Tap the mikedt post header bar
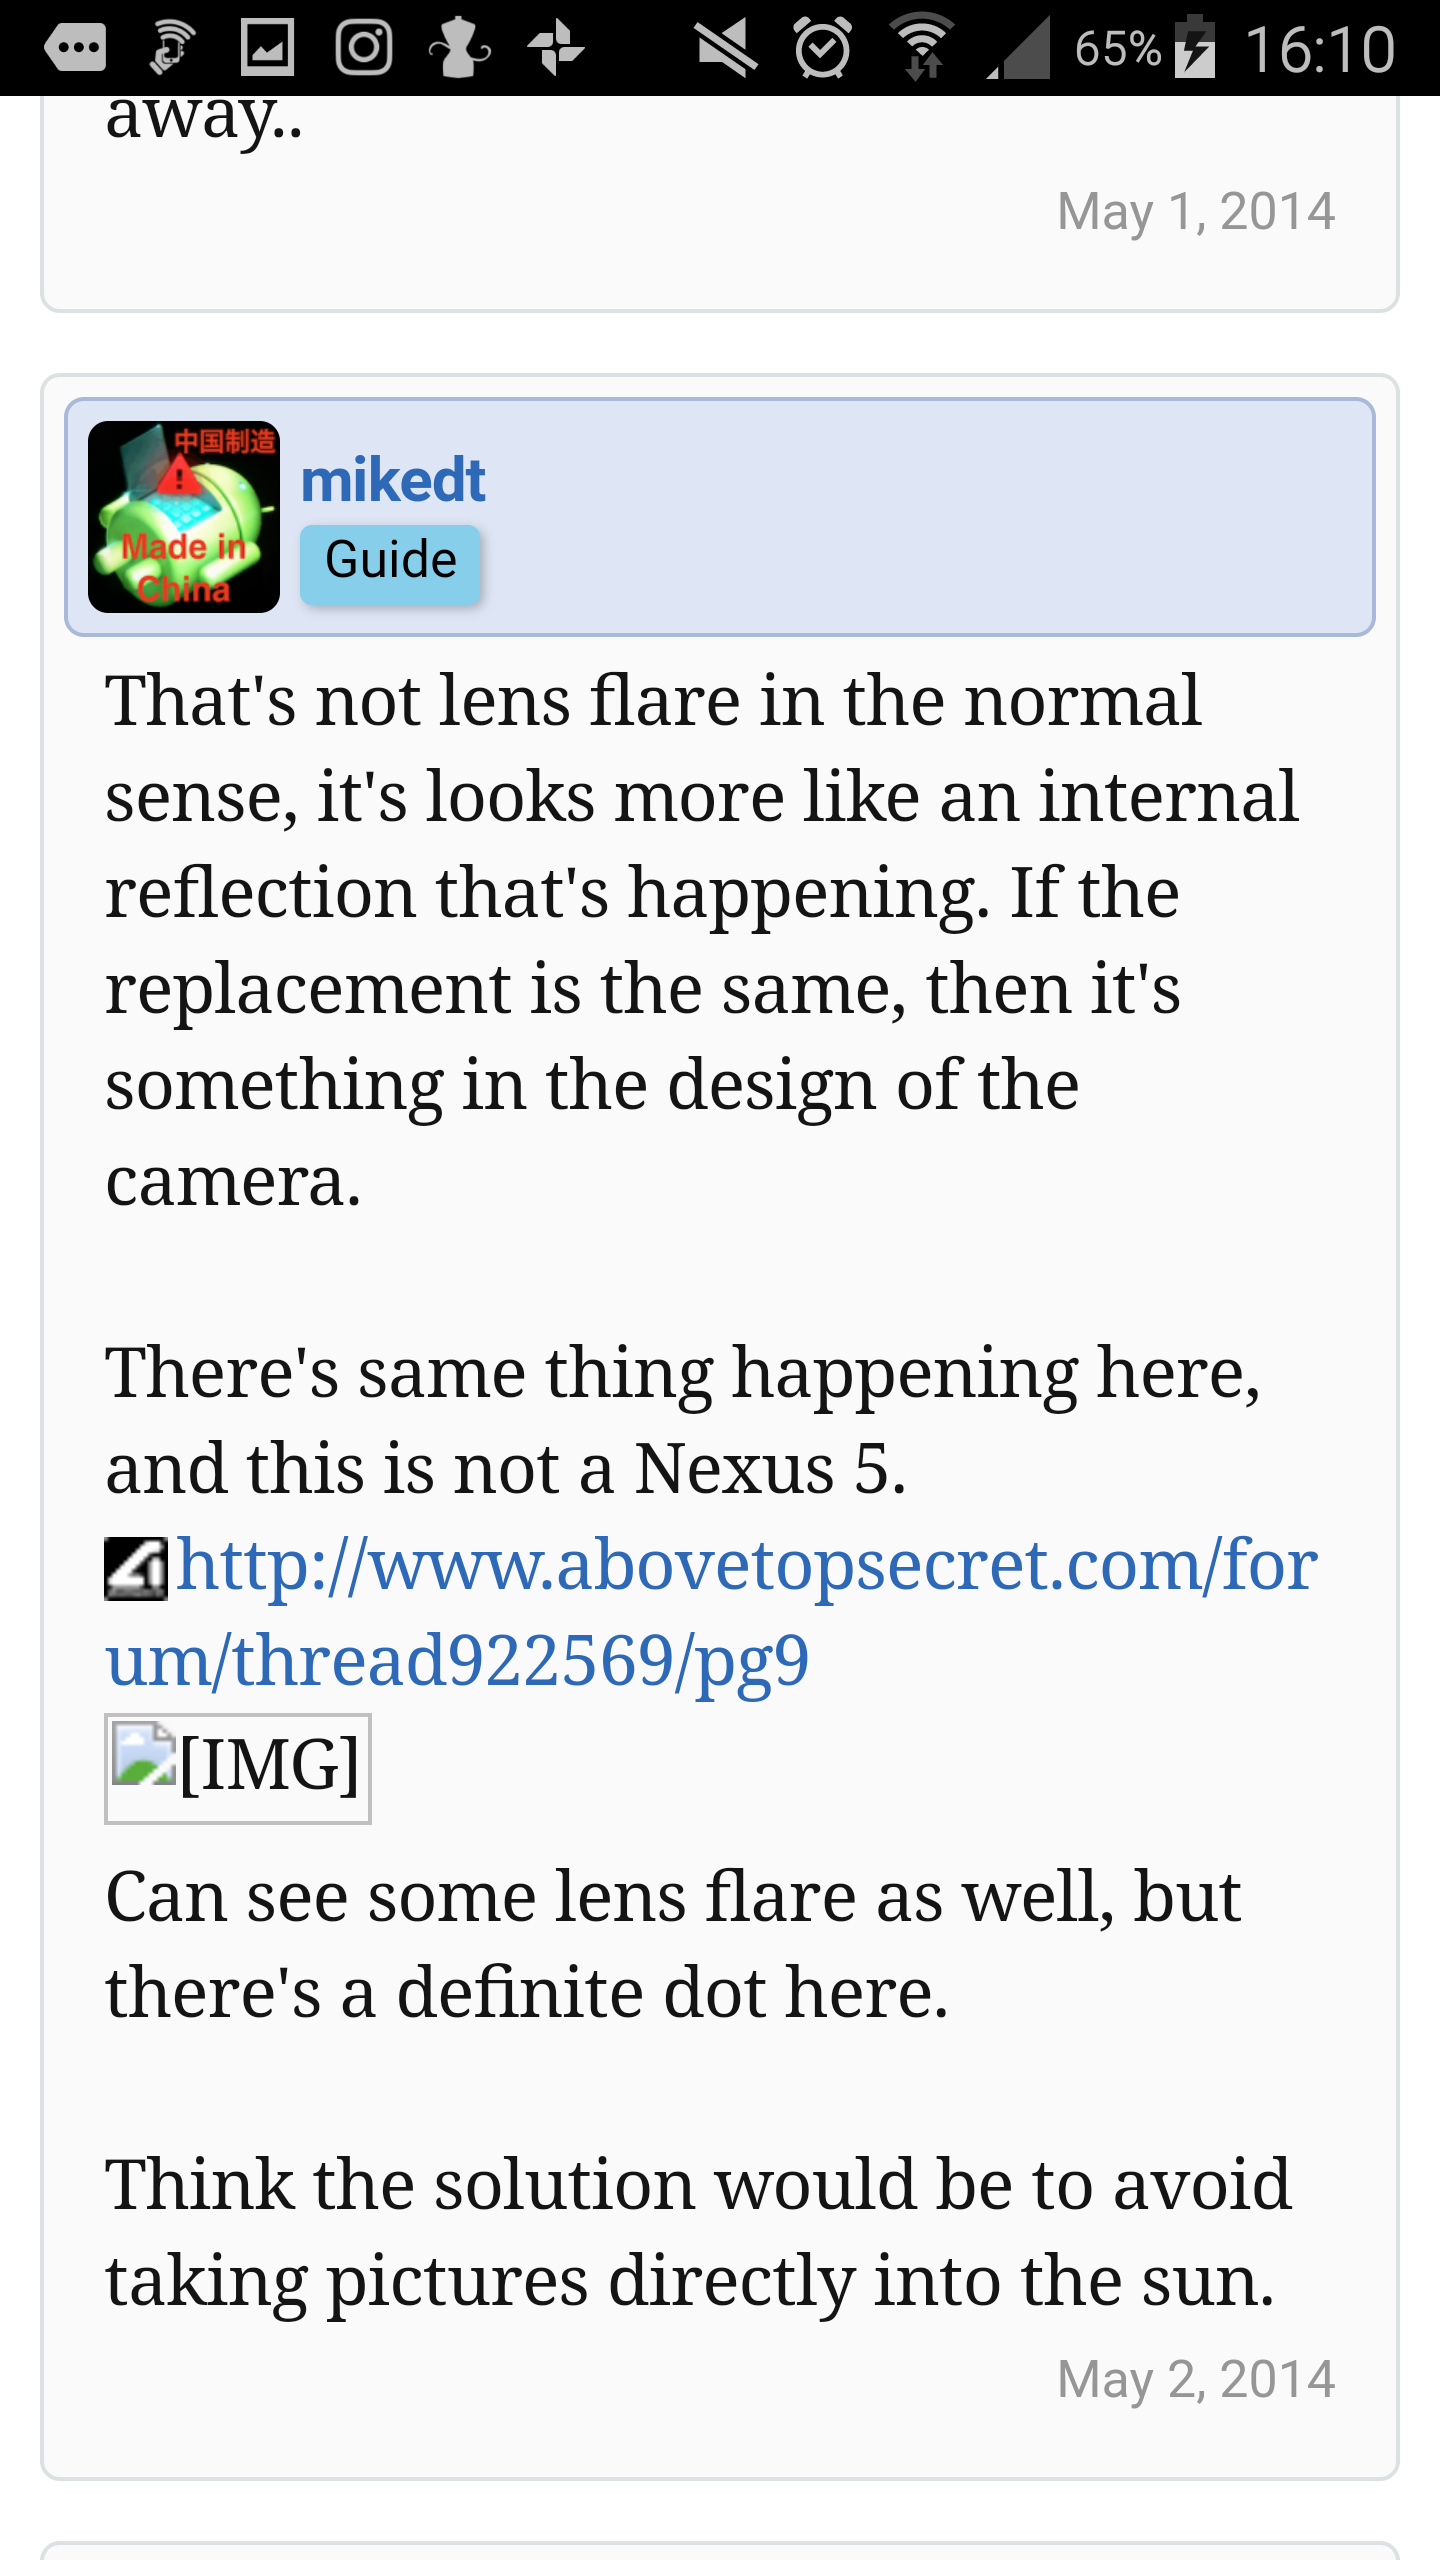Viewport: 1440px width, 2560px height. pos(900,516)
